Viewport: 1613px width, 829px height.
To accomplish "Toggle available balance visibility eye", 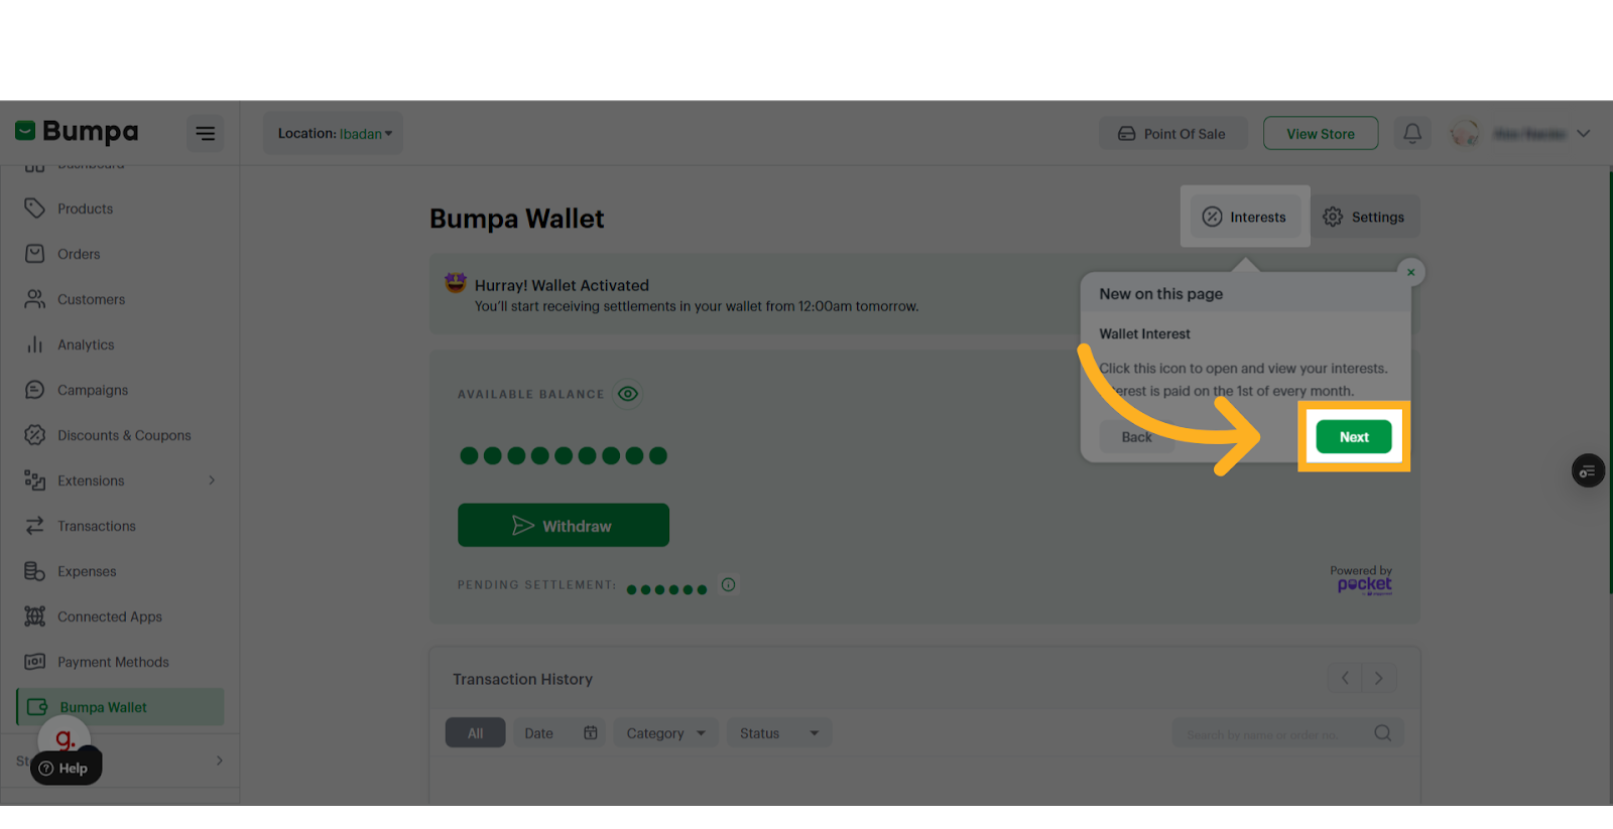I will [628, 394].
